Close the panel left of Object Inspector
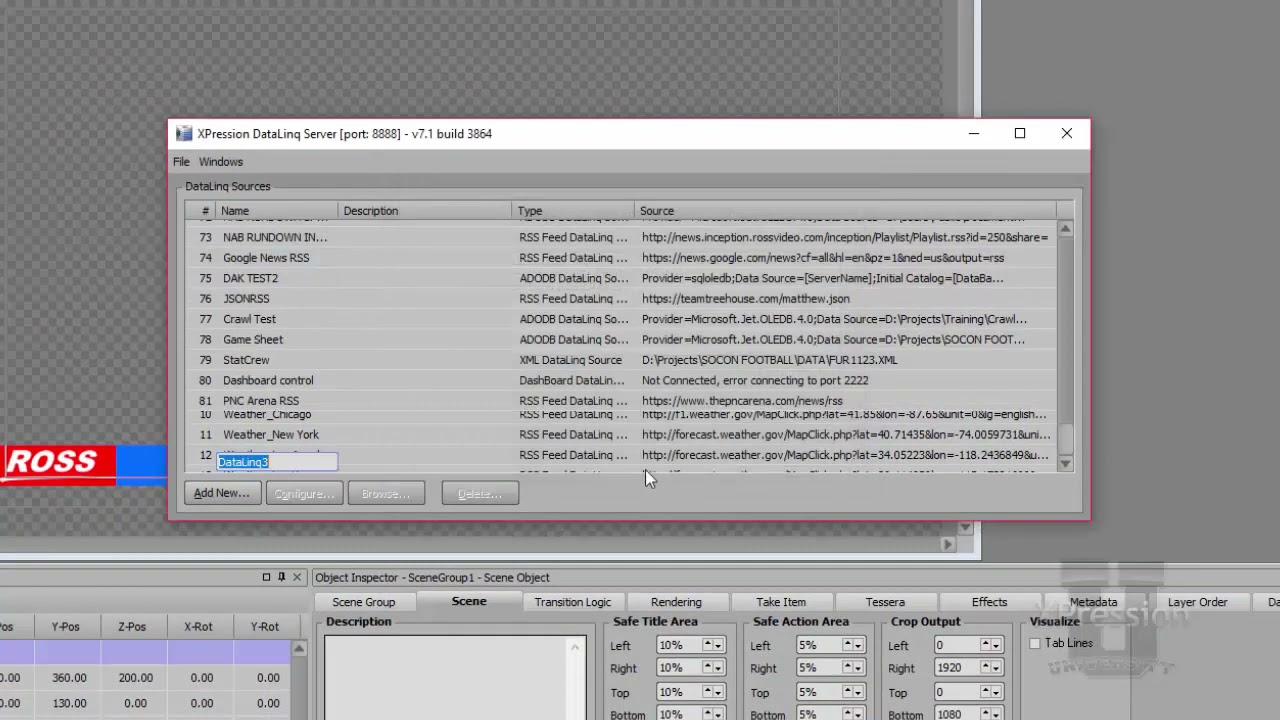Image resolution: width=1280 pixels, height=720 pixels. (x=297, y=577)
